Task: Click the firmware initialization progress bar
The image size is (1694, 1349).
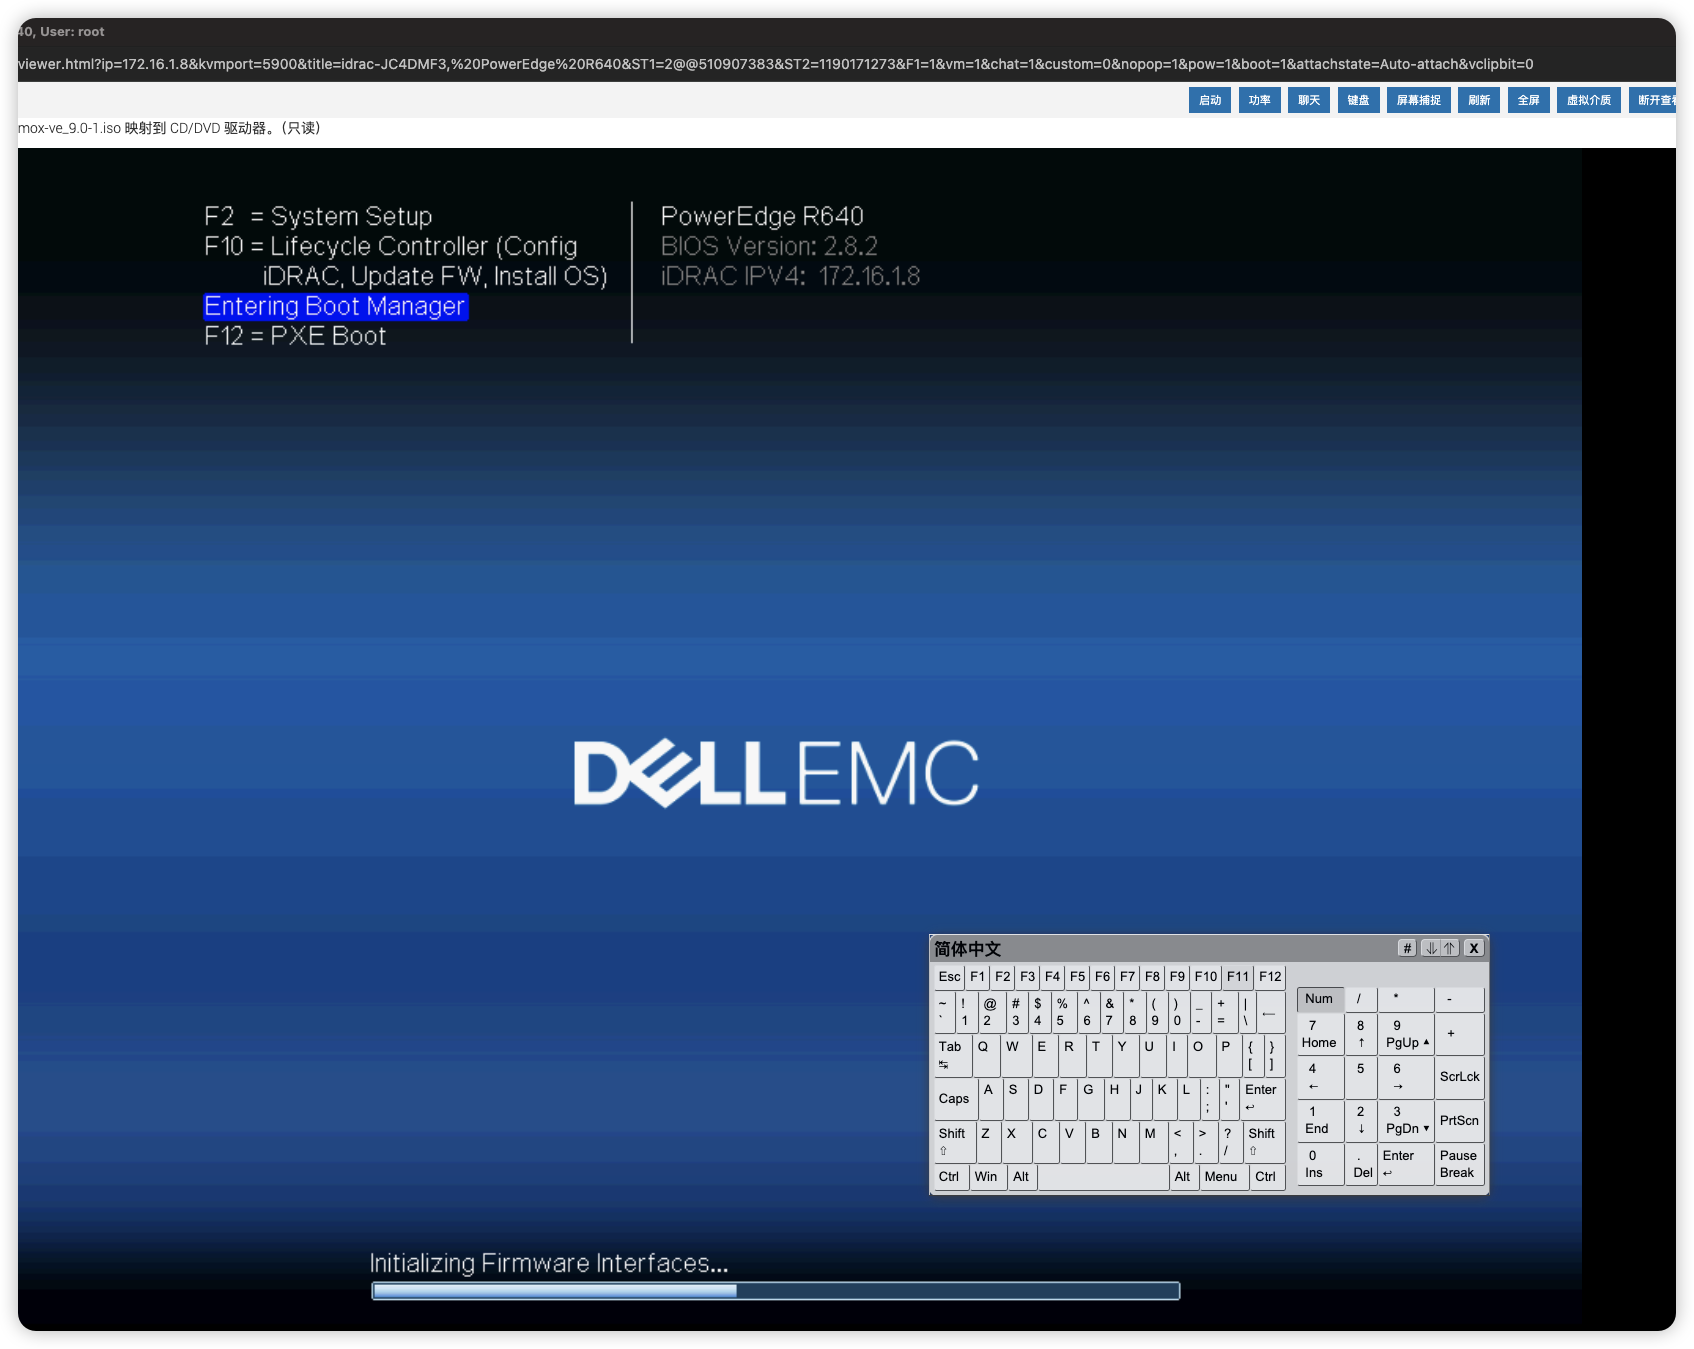Action: click(775, 1291)
